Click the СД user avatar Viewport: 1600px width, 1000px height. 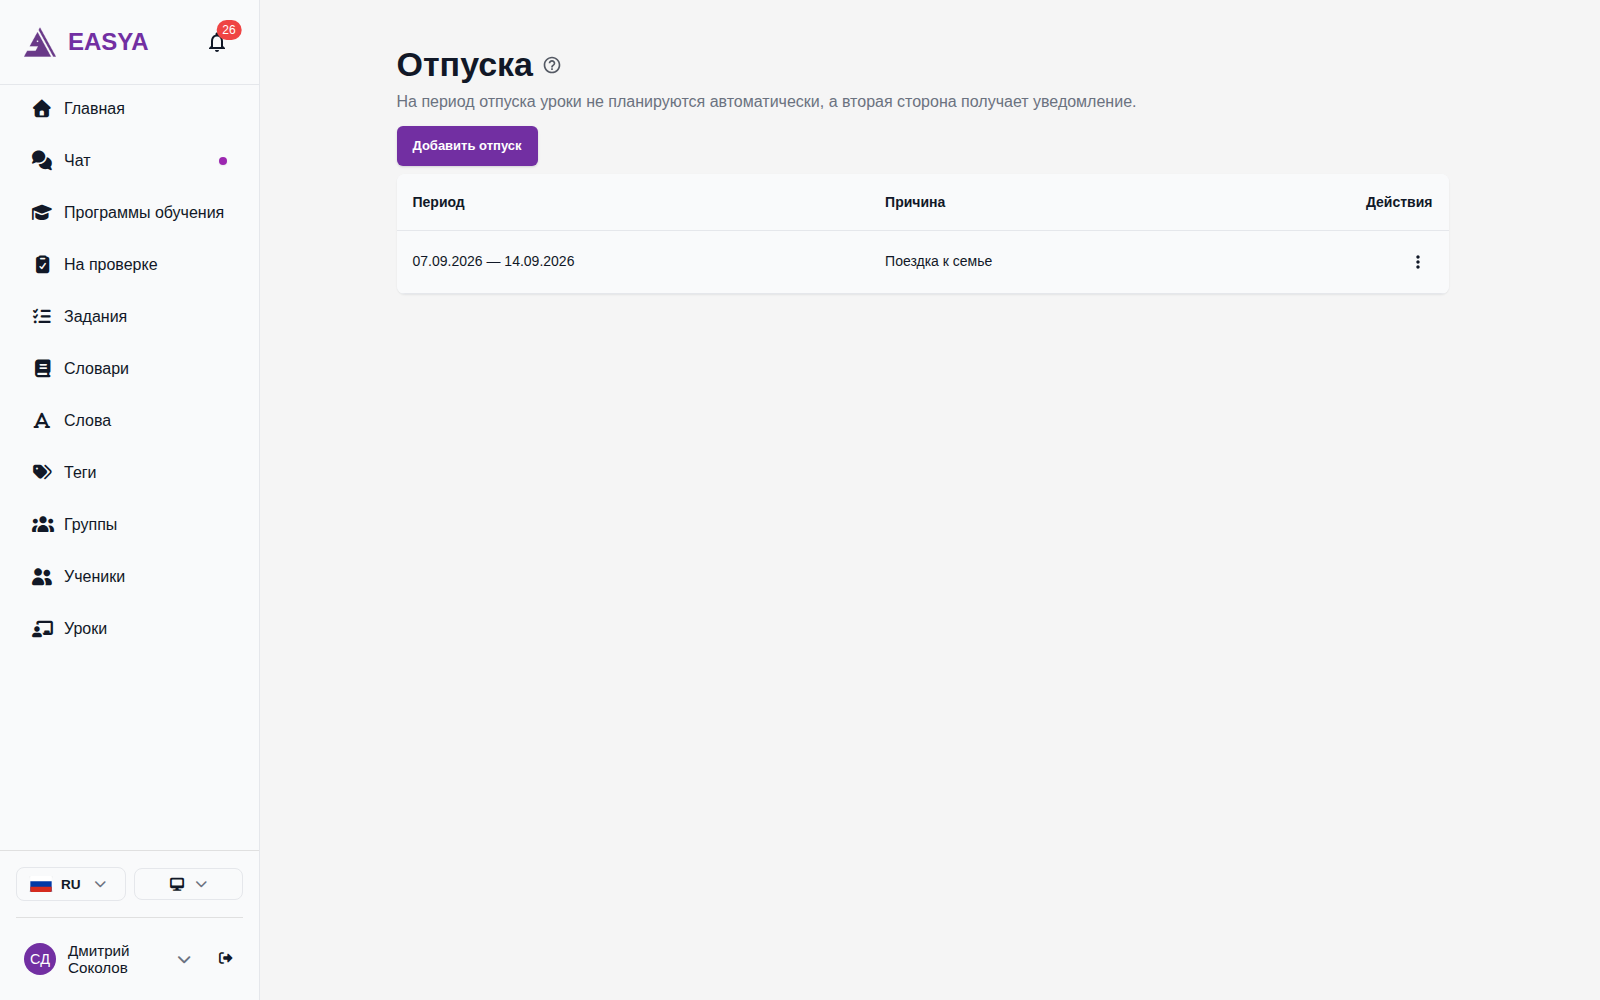click(x=40, y=959)
